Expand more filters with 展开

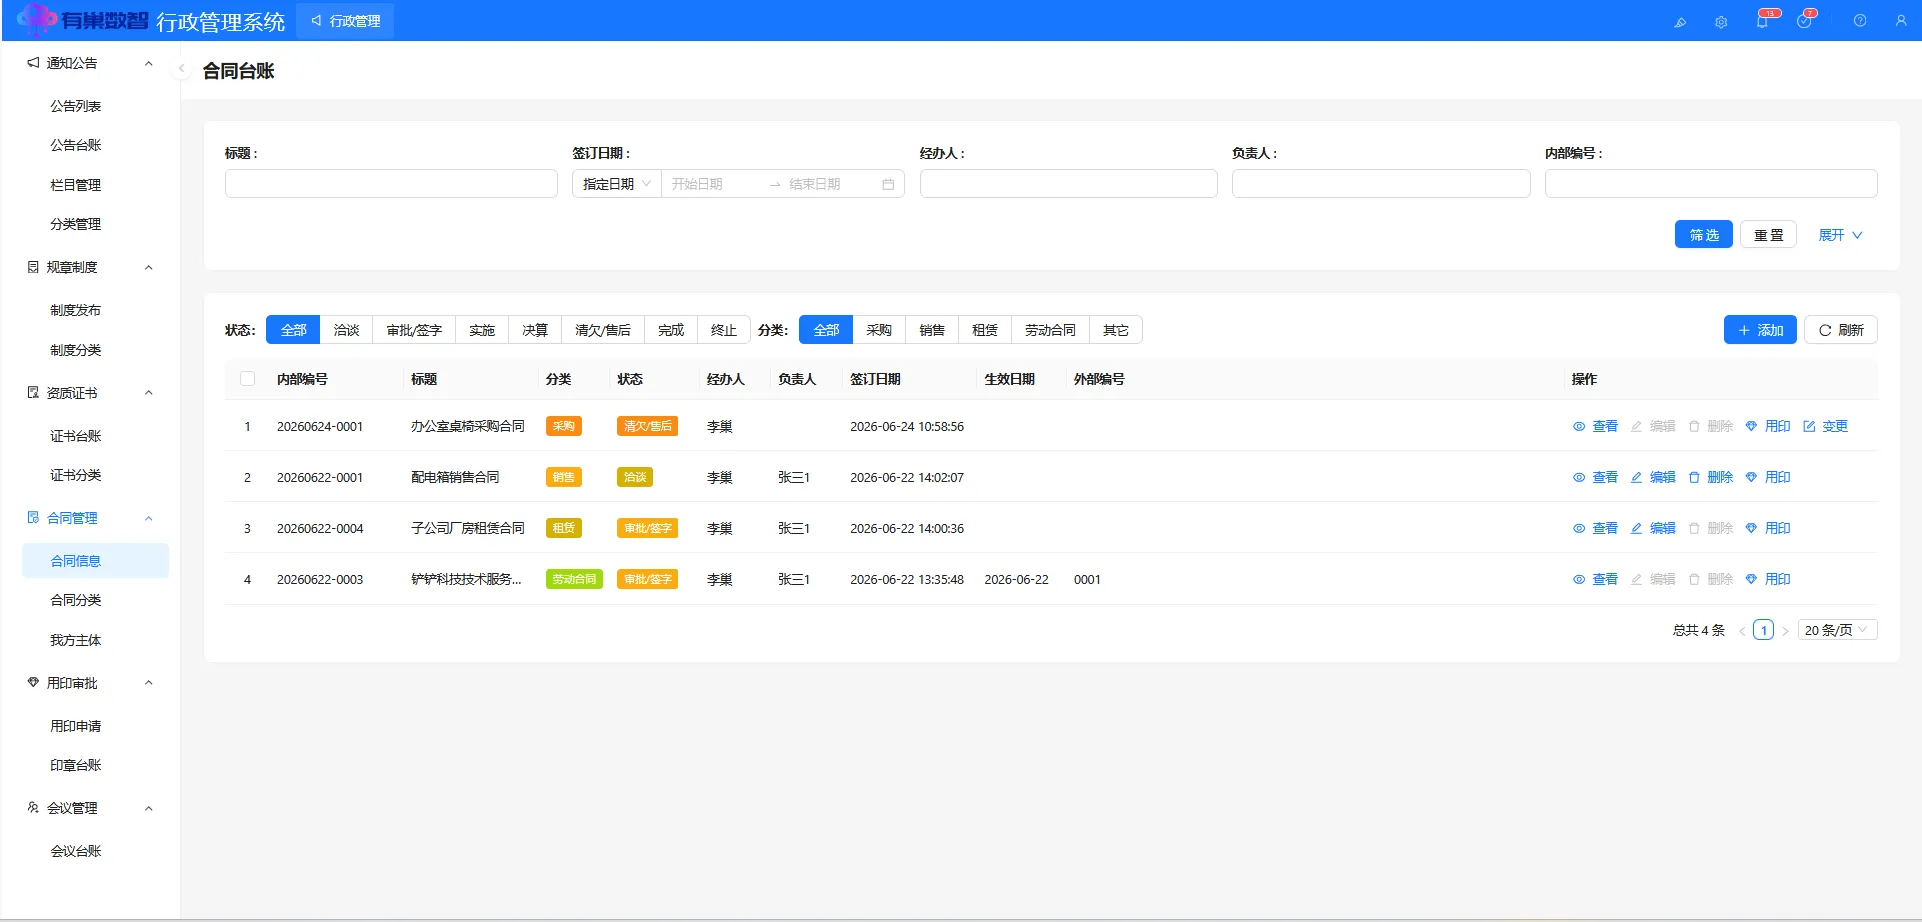tap(1840, 235)
